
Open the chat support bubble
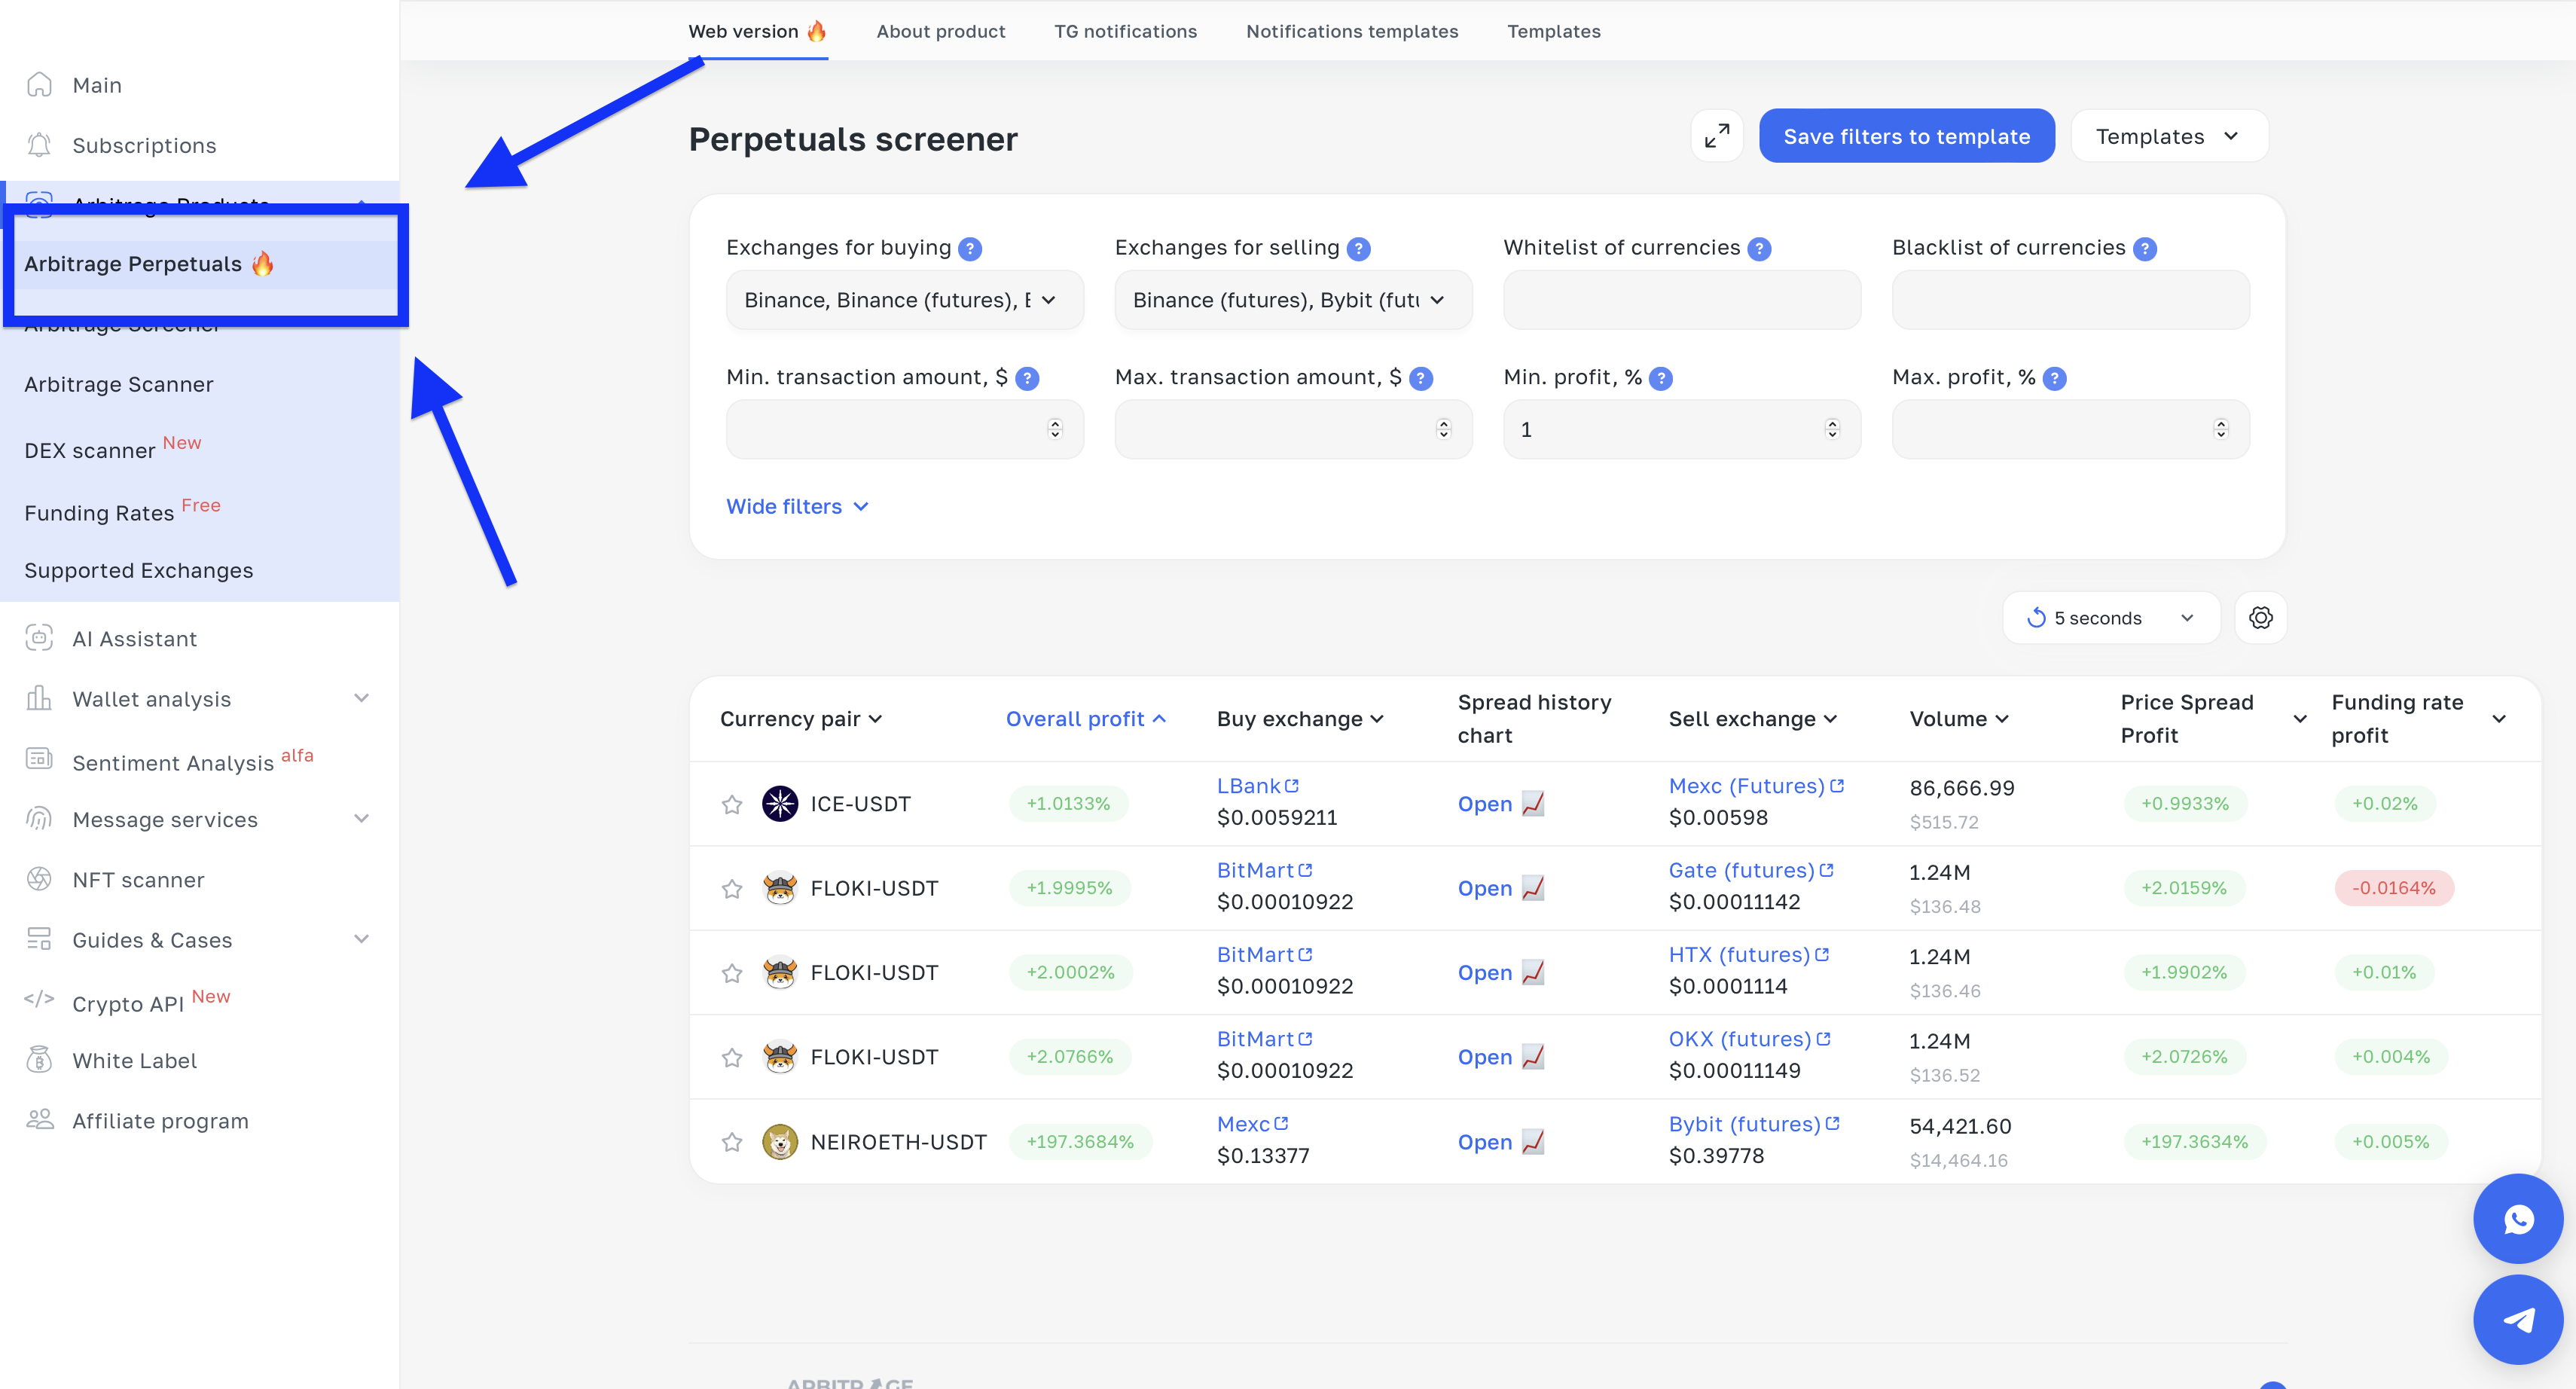tap(2518, 1218)
